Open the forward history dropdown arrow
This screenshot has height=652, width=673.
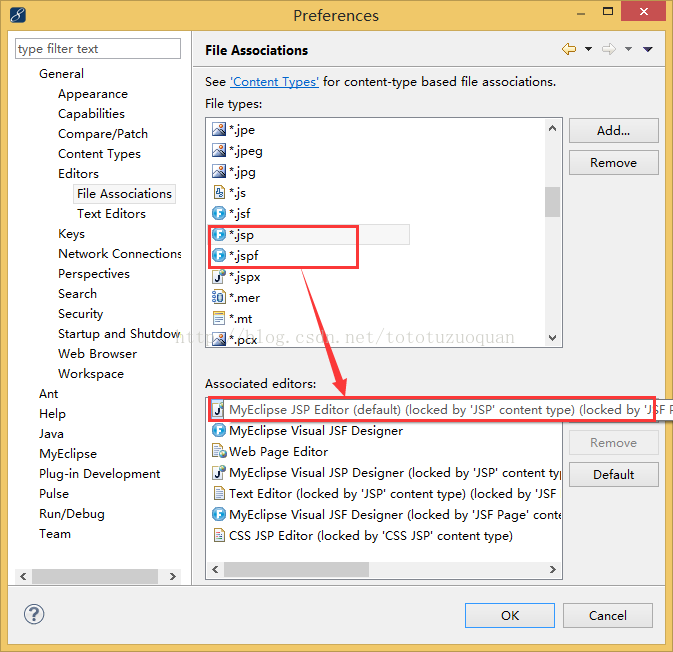(628, 49)
